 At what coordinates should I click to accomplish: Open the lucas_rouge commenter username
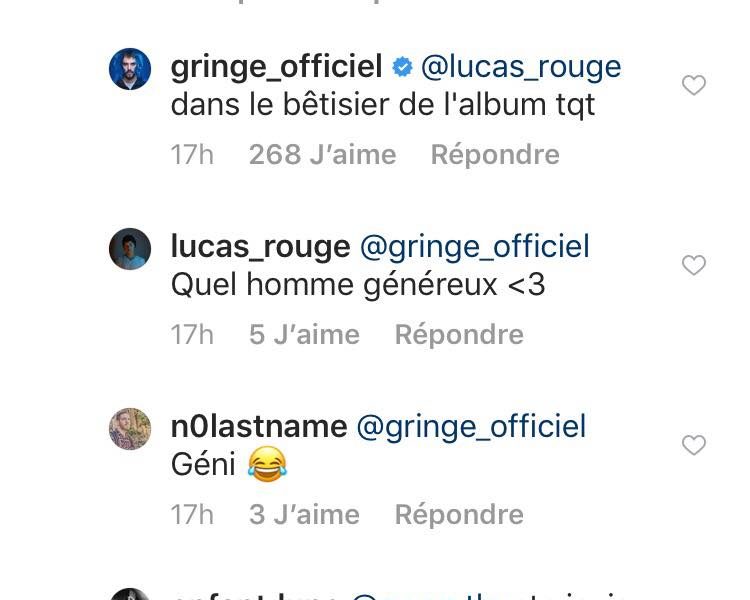click(x=260, y=247)
